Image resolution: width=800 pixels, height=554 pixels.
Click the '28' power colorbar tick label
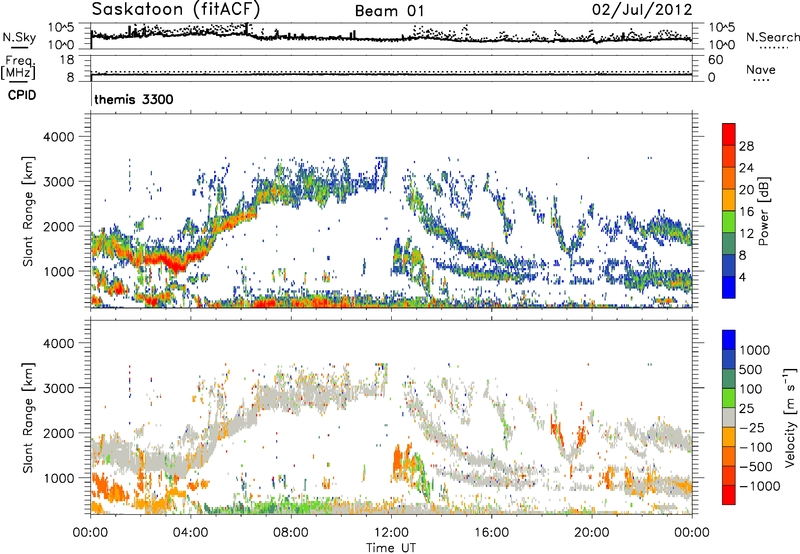[746, 146]
